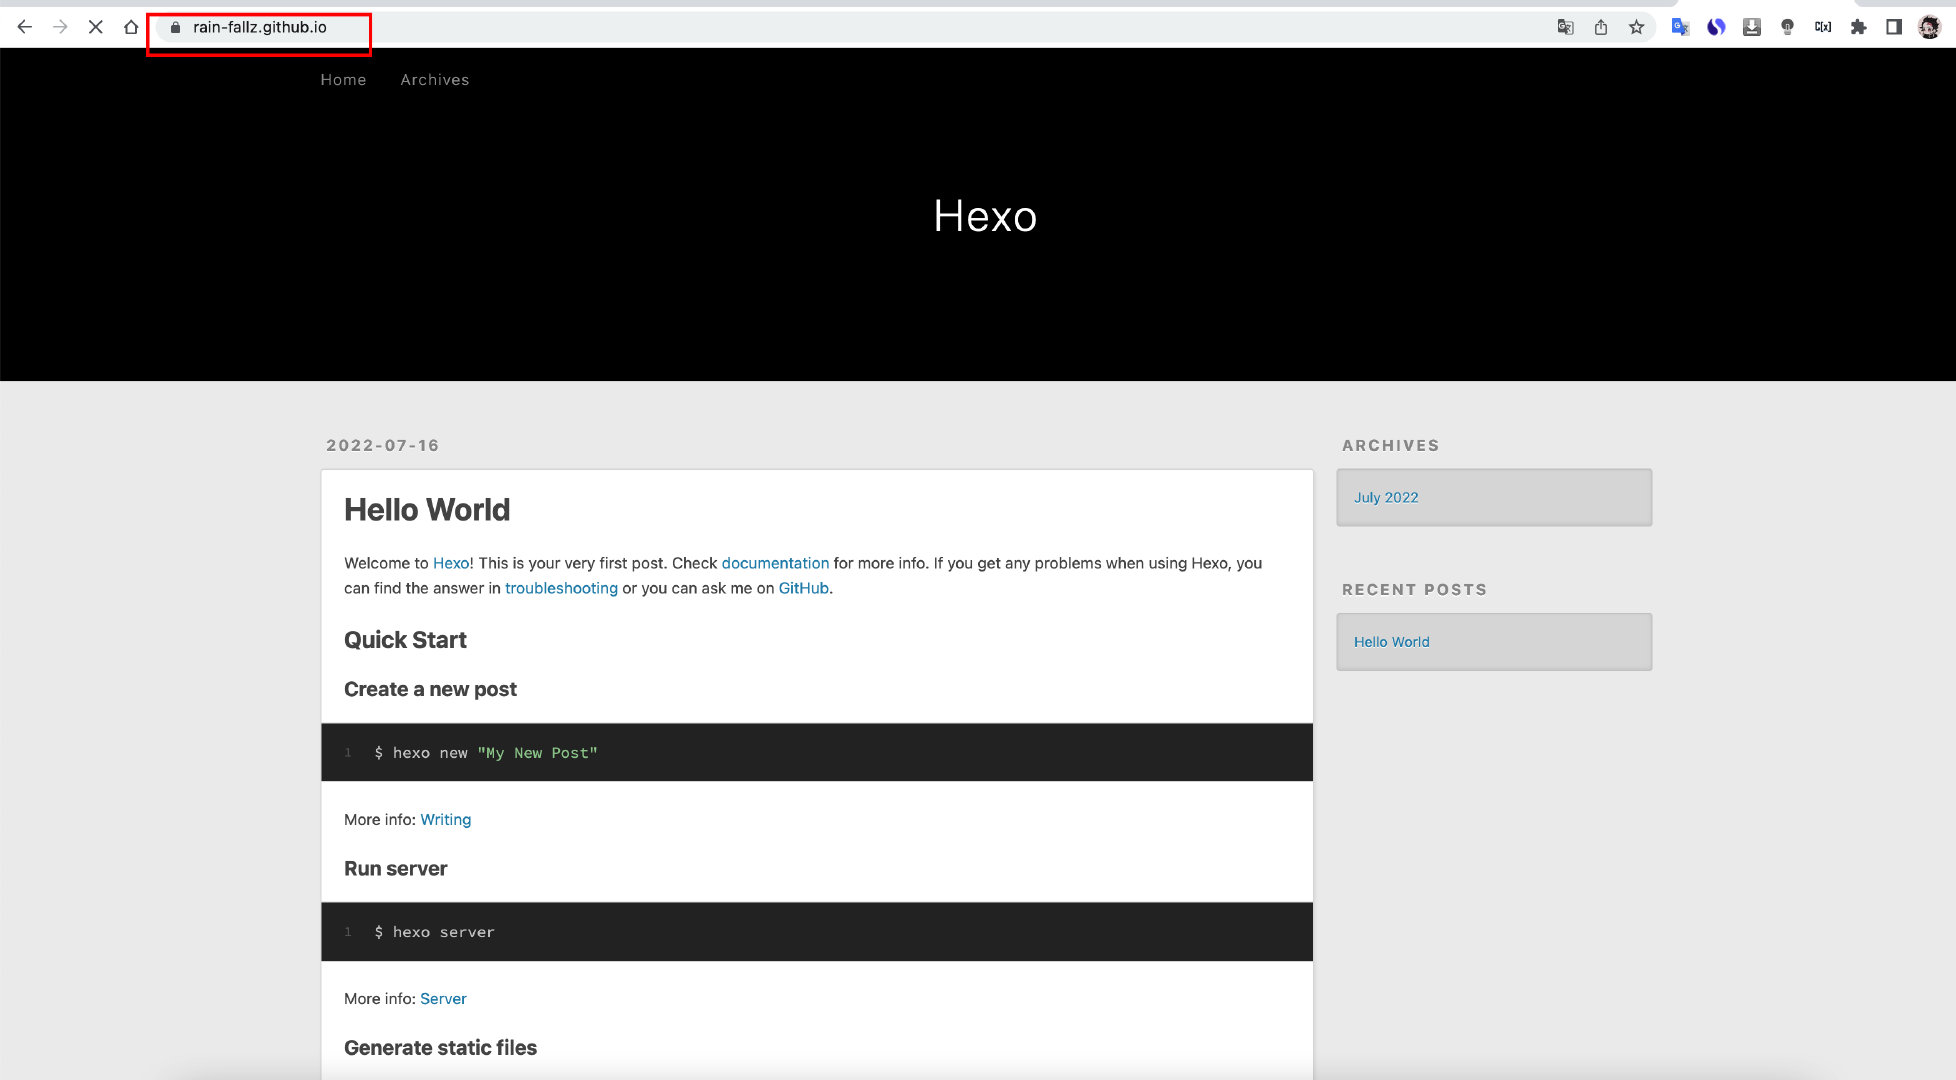The image size is (1956, 1080).
Task: Translate this page from the address bar
Action: tap(1566, 27)
